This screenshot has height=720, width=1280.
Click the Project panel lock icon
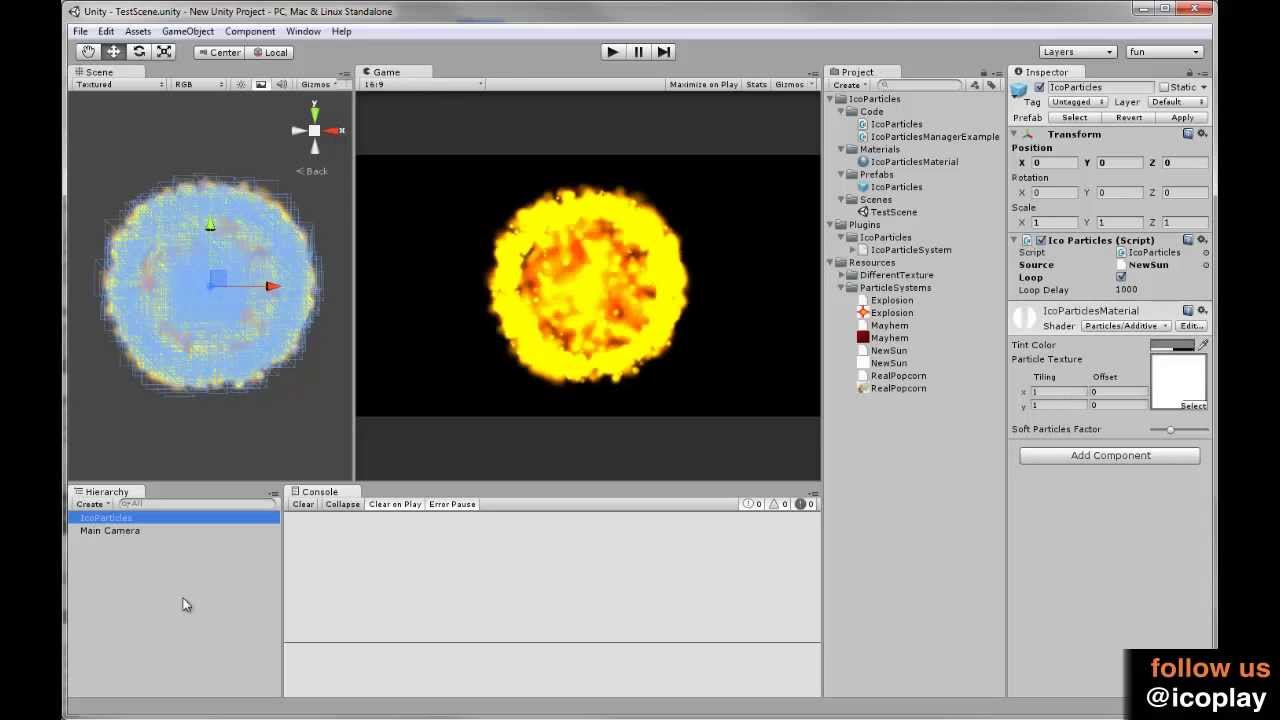click(984, 72)
